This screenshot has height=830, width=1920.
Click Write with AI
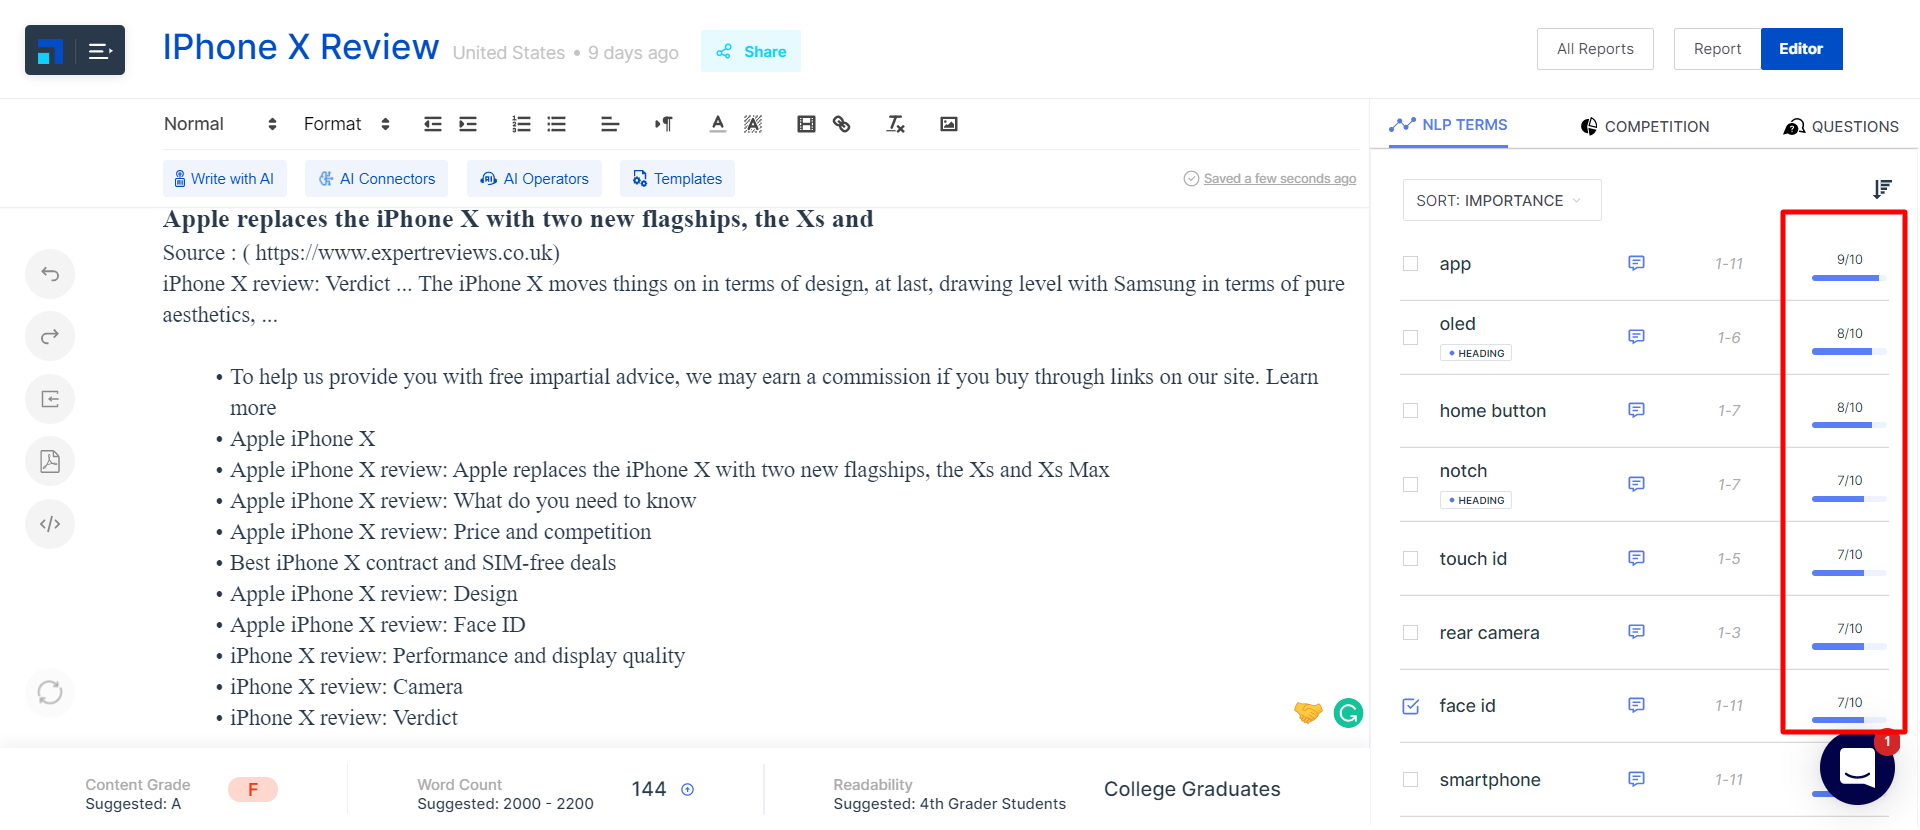pyautogui.click(x=225, y=179)
